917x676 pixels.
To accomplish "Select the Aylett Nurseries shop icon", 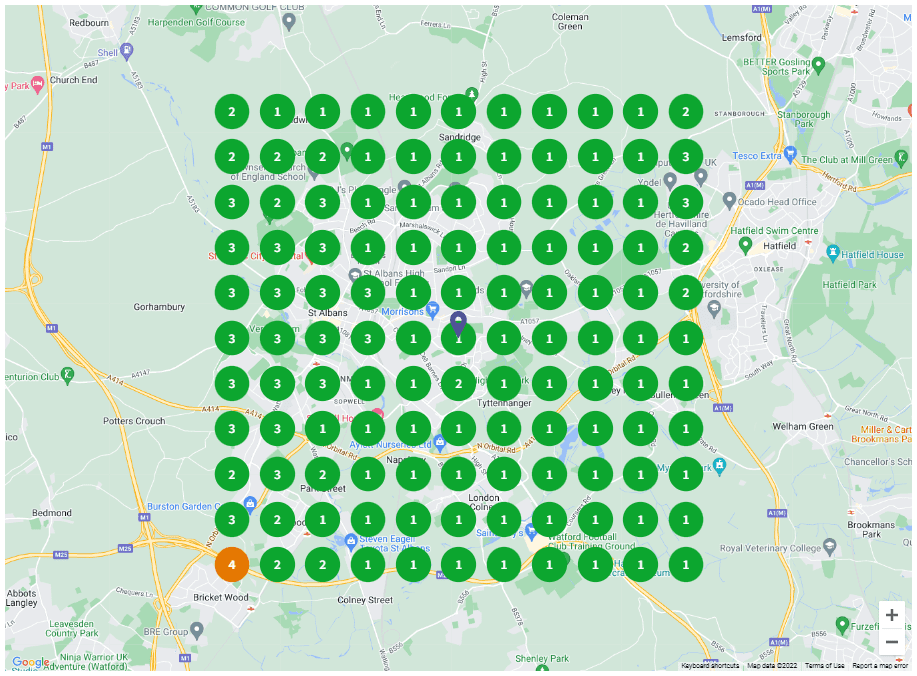I will (x=440, y=443).
